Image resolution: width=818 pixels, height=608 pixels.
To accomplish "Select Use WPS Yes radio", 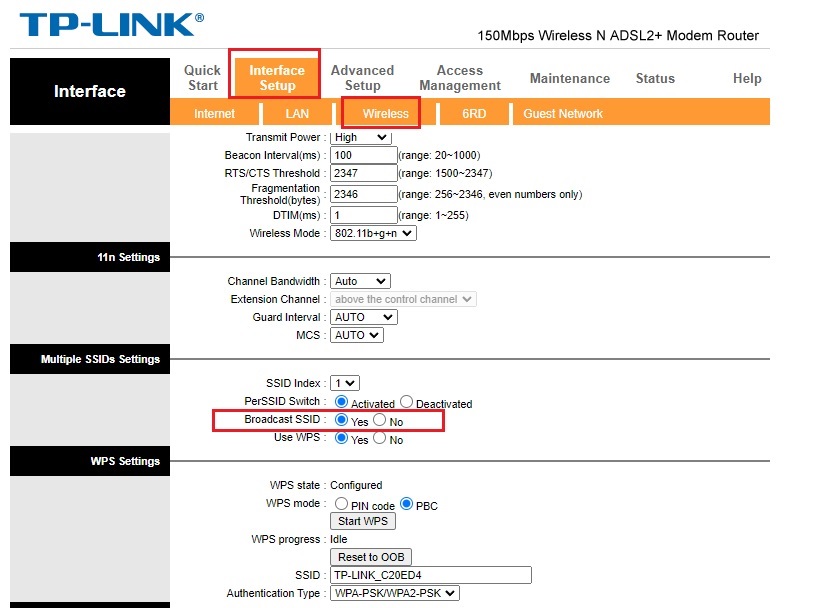I will click(341, 438).
